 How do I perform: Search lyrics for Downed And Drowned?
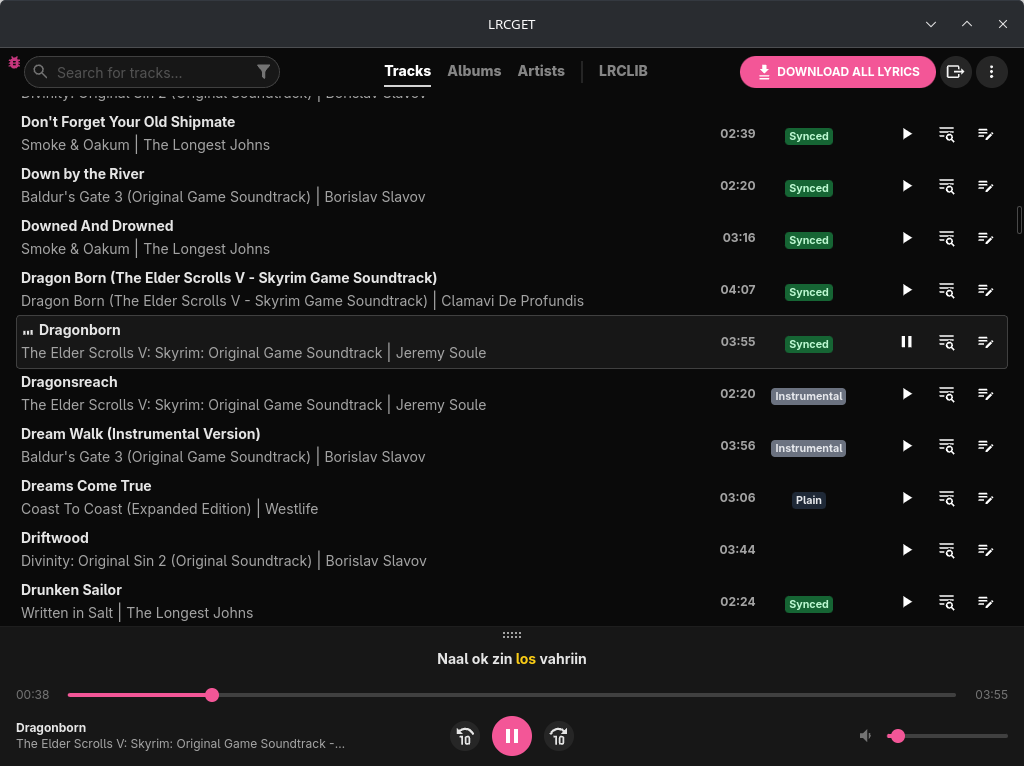coord(946,238)
